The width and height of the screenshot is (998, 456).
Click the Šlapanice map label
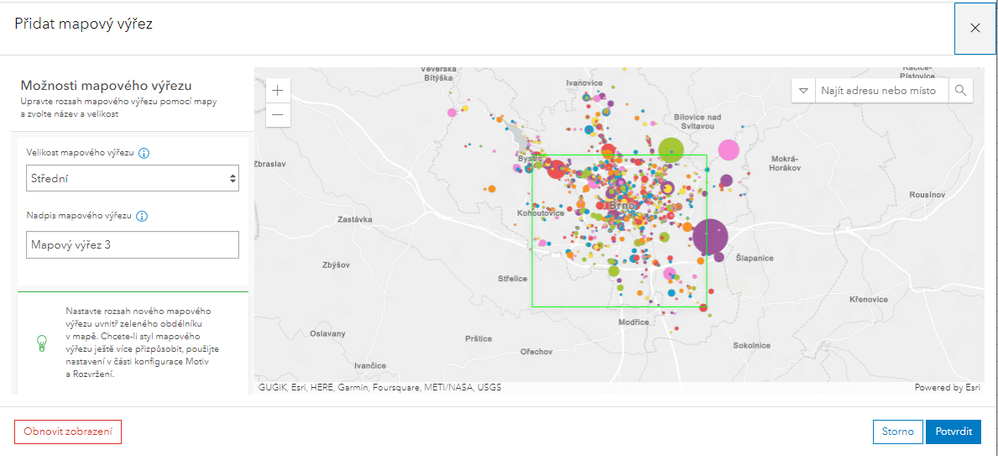[x=754, y=258]
